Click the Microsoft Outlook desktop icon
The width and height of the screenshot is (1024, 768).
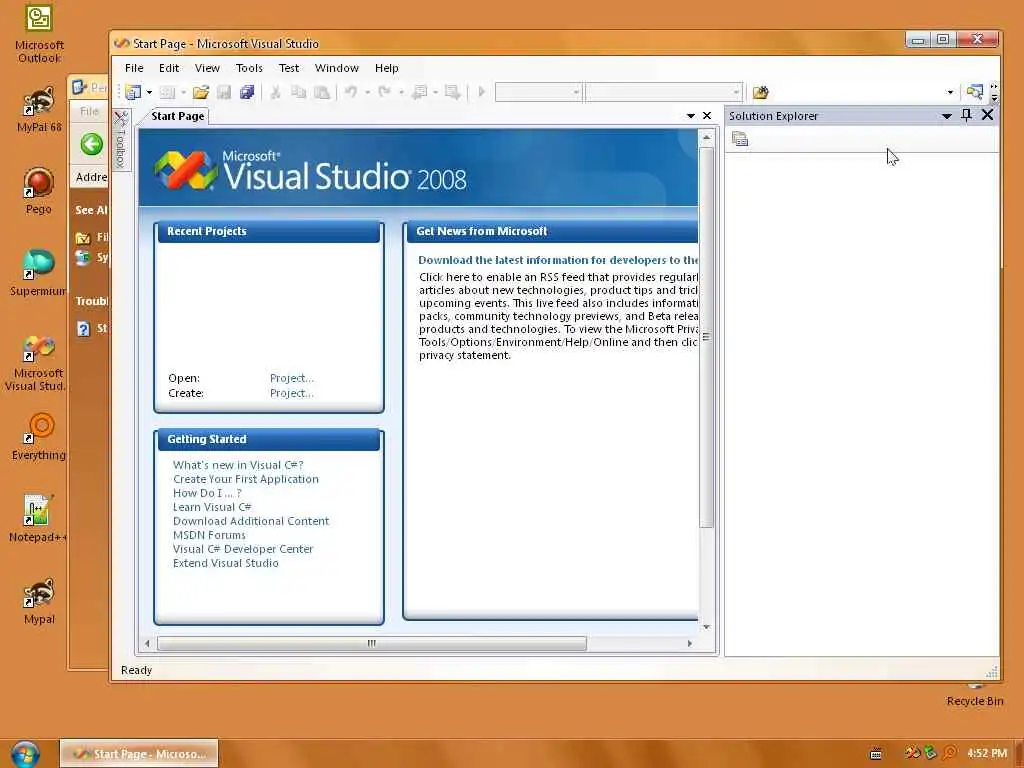pos(39,34)
